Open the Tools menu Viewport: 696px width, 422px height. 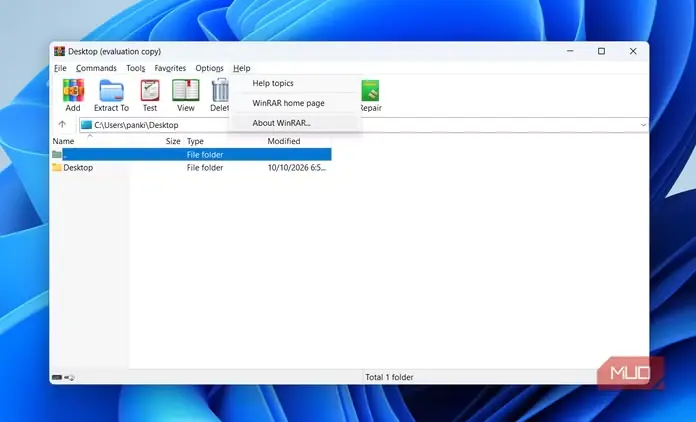click(x=135, y=68)
